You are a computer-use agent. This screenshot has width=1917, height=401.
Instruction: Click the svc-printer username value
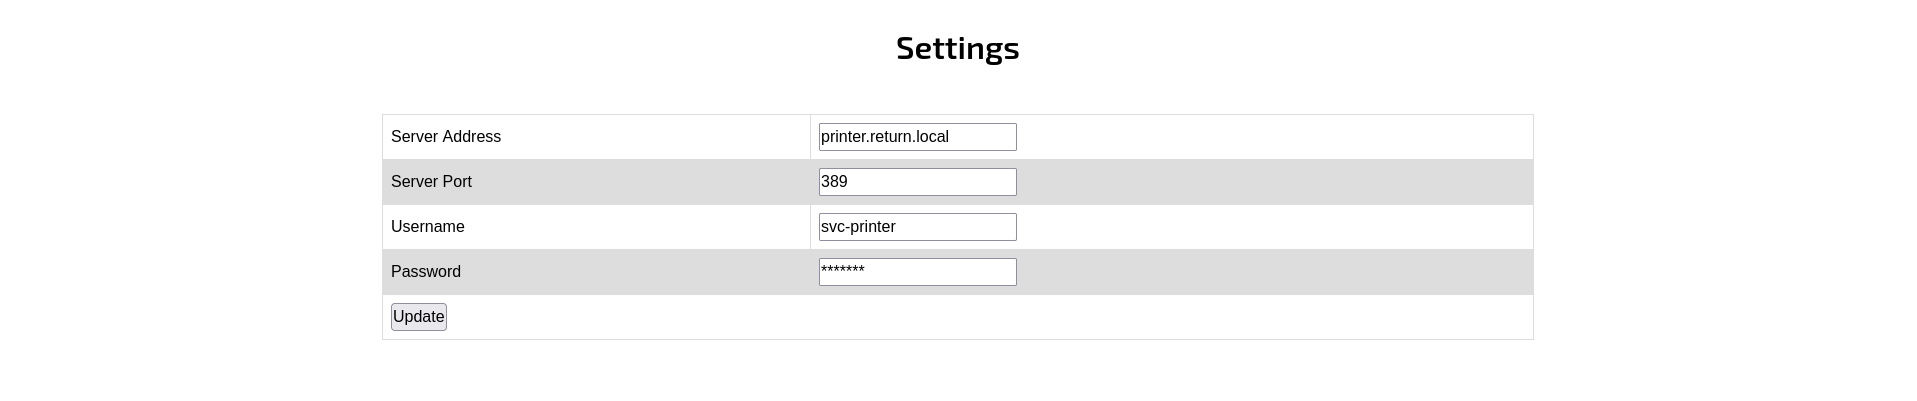pos(858,227)
